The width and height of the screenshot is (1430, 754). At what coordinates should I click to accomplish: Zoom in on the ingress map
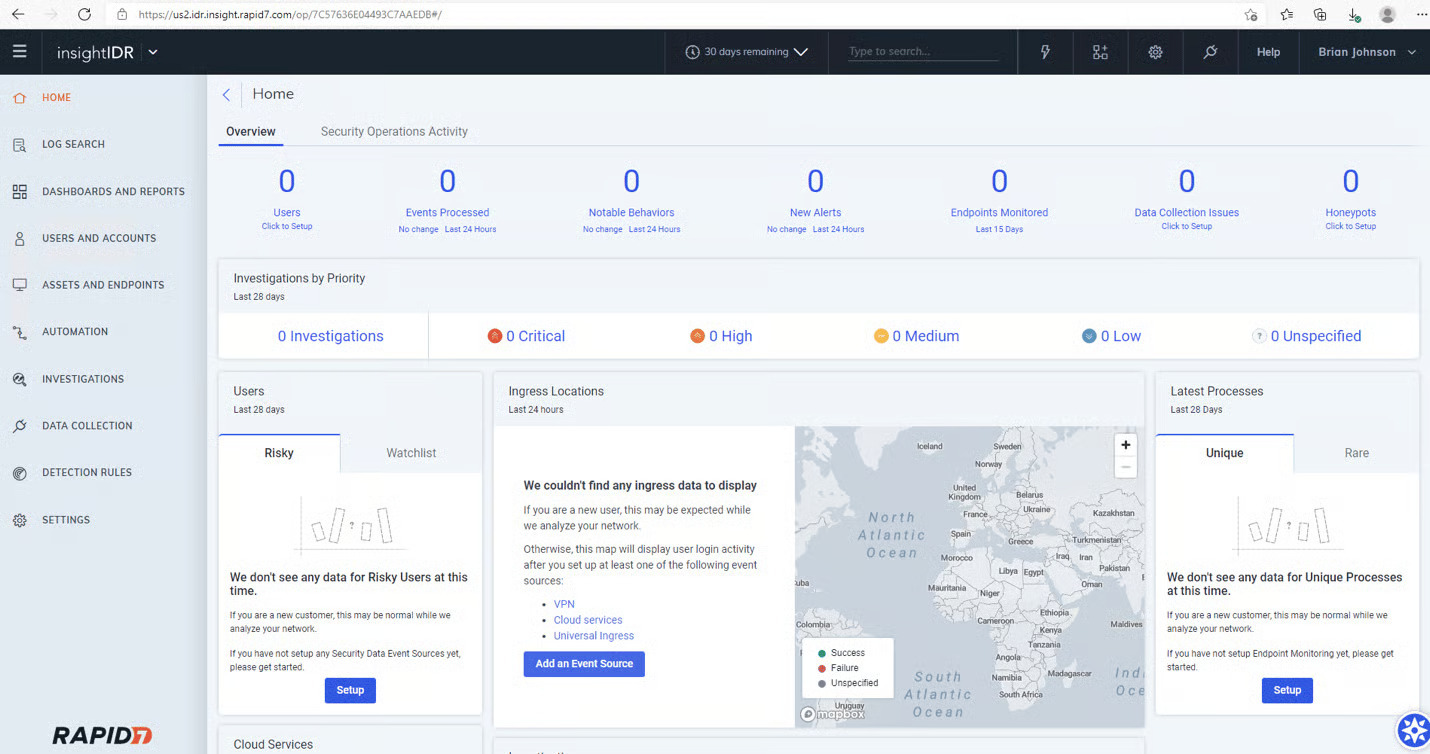pyautogui.click(x=1125, y=445)
